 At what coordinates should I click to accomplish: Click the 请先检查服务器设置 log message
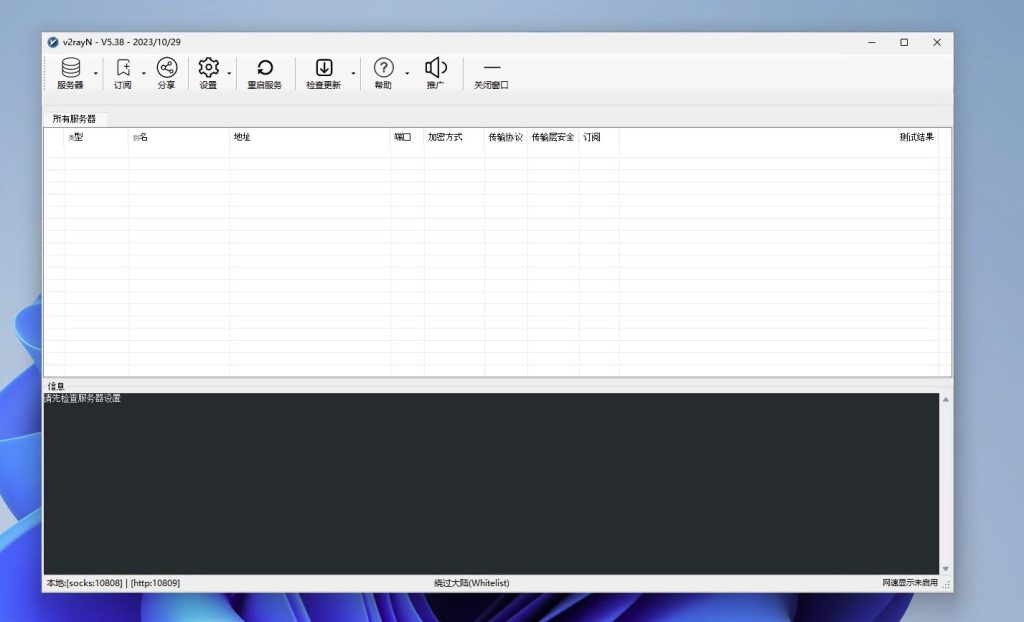(82, 398)
